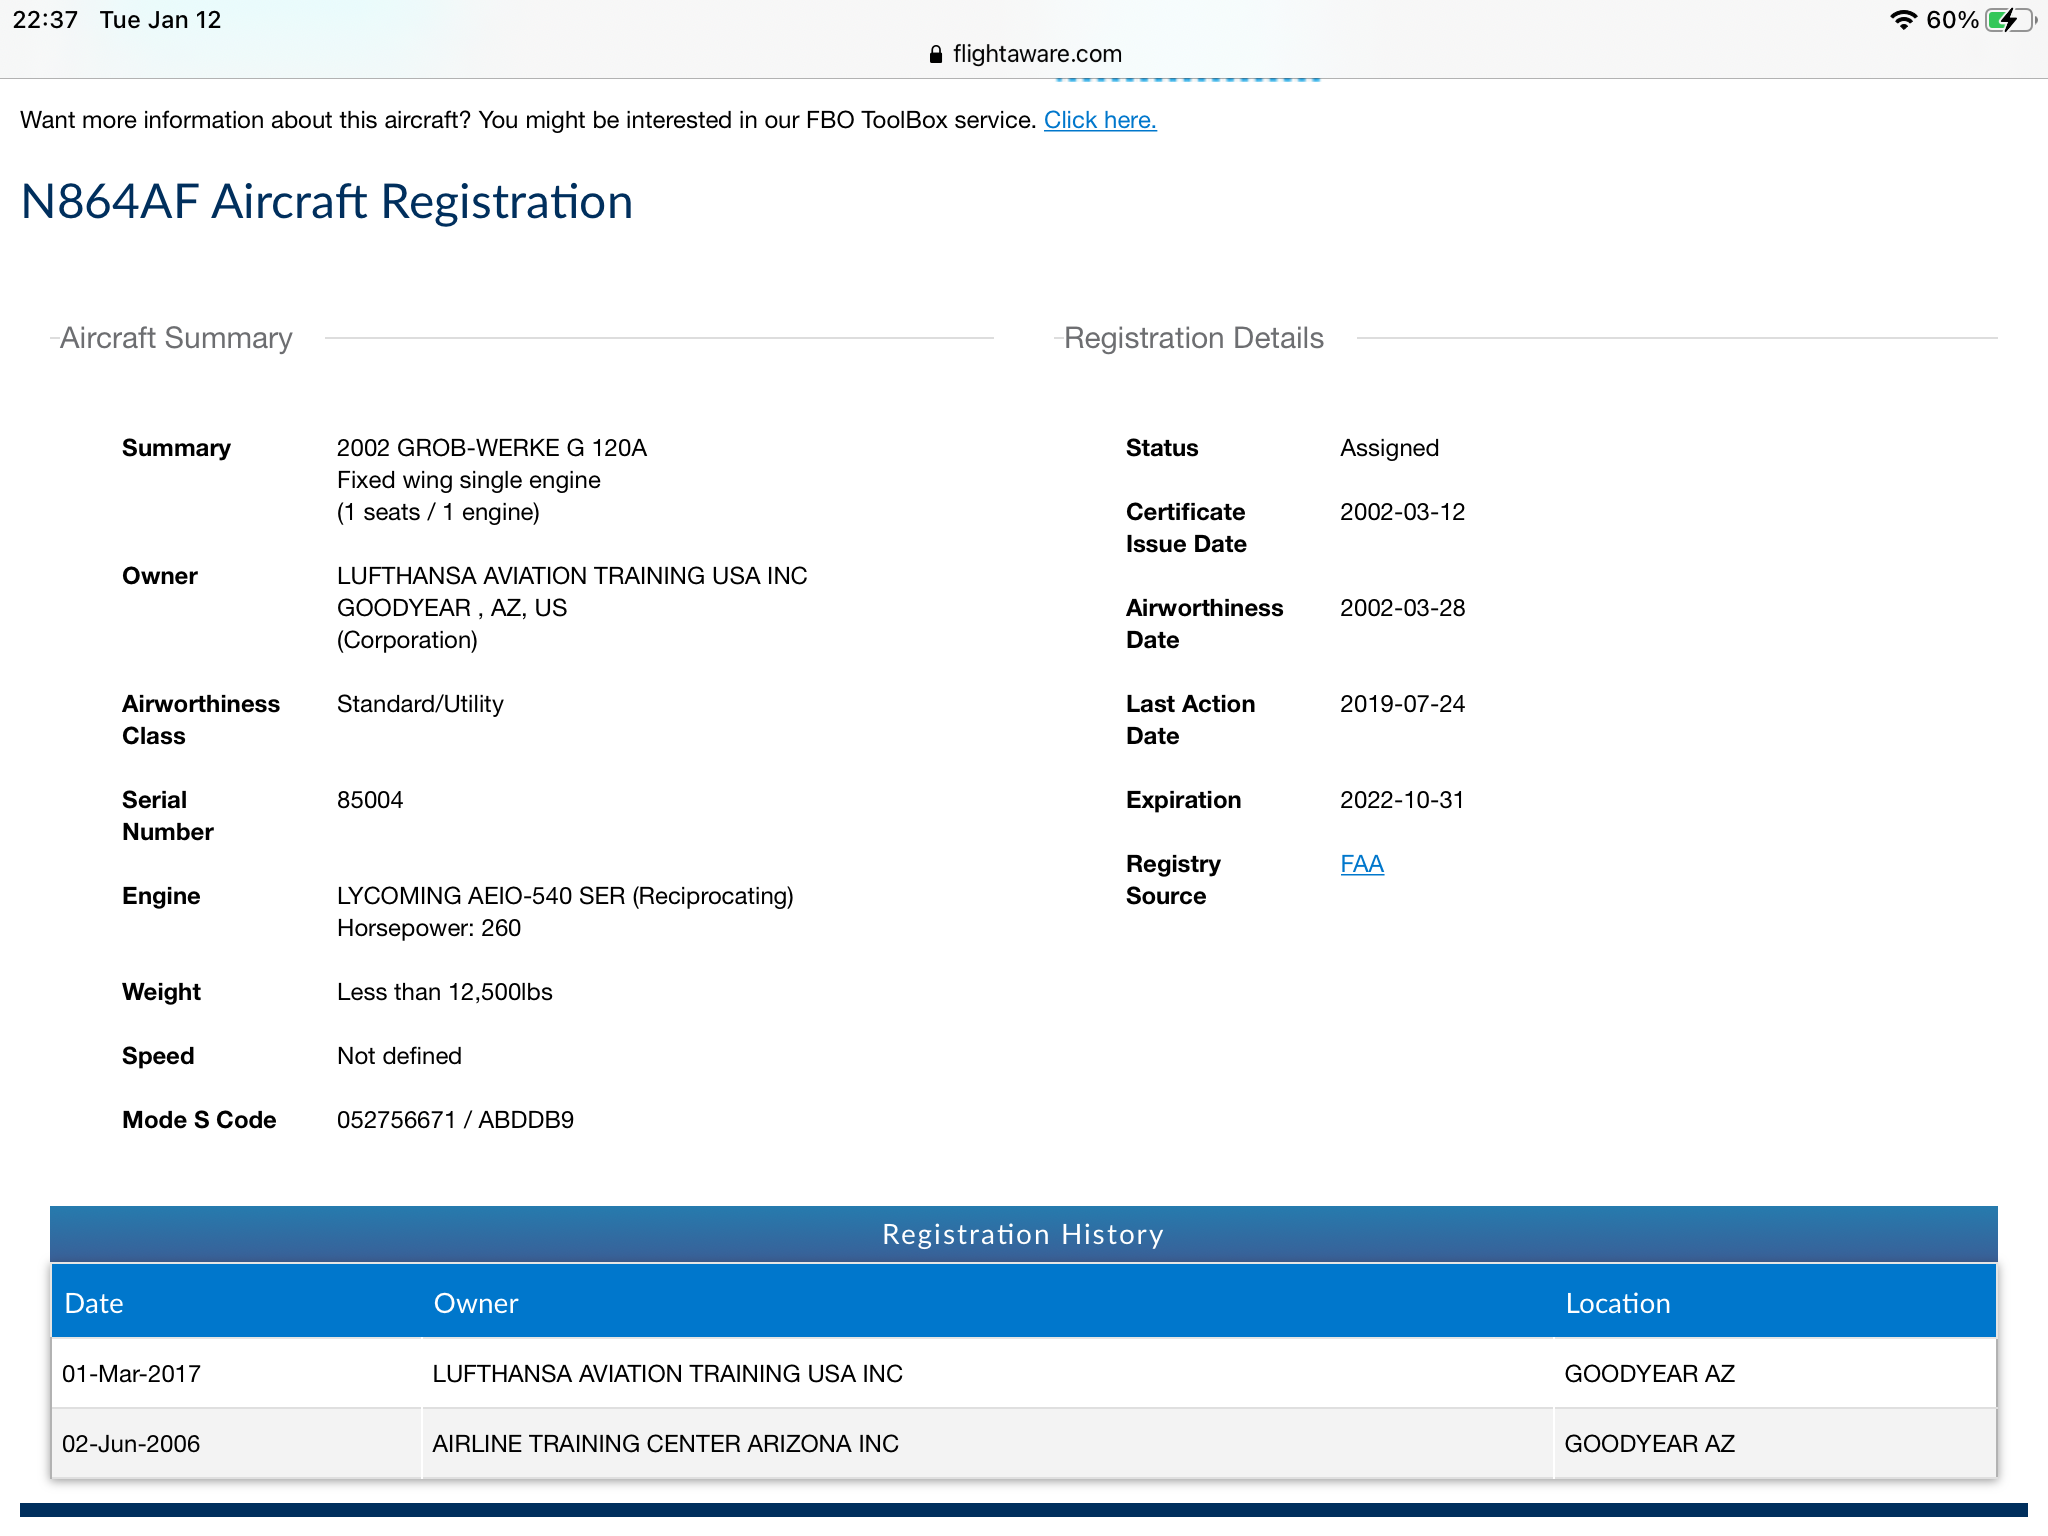Select the 02-Jun-2006 date cell

(x=131, y=1443)
